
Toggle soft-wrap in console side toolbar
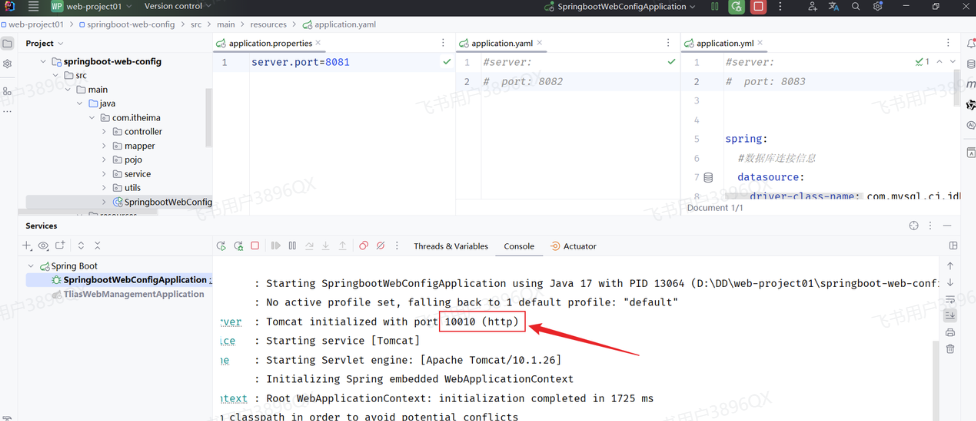[950, 299]
